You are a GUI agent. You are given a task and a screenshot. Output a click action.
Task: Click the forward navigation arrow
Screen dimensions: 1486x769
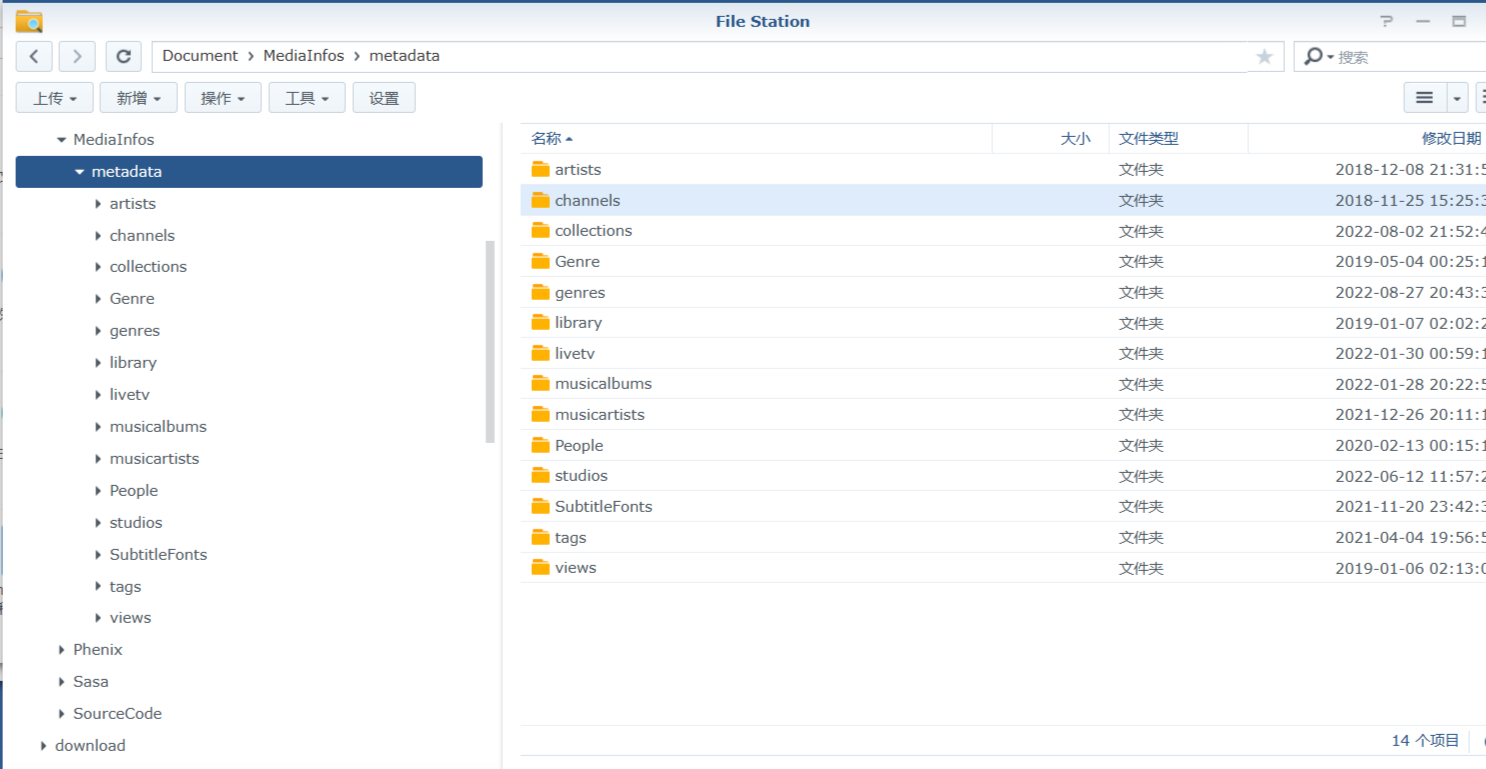pyautogui.click(x=77, y=56)
